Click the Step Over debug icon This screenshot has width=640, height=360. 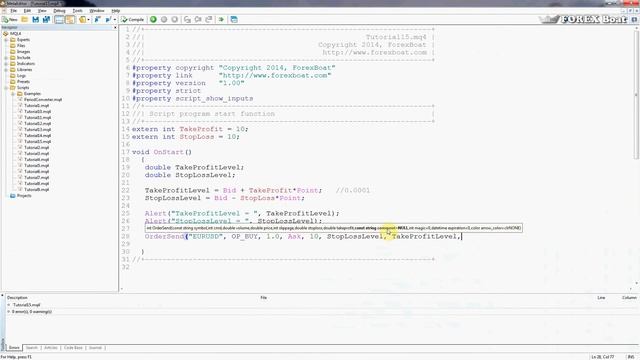click(198, 20)
